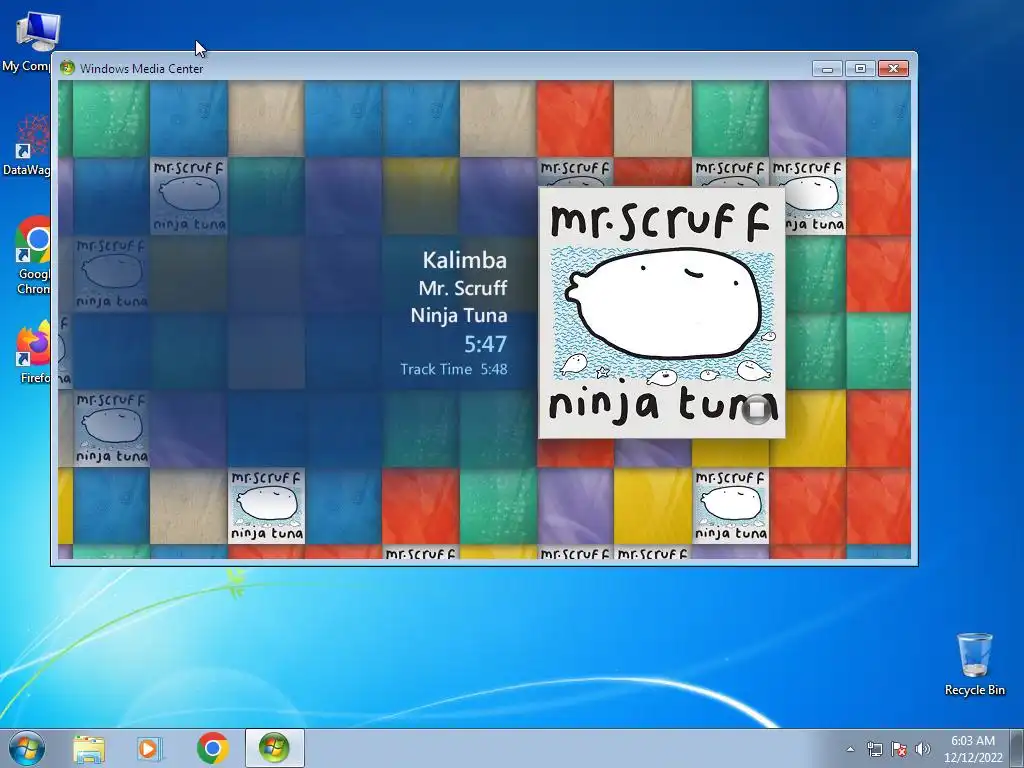Select the Firefox desktop shortcut
Screen dimensions: 1024x768
[33, 351]
